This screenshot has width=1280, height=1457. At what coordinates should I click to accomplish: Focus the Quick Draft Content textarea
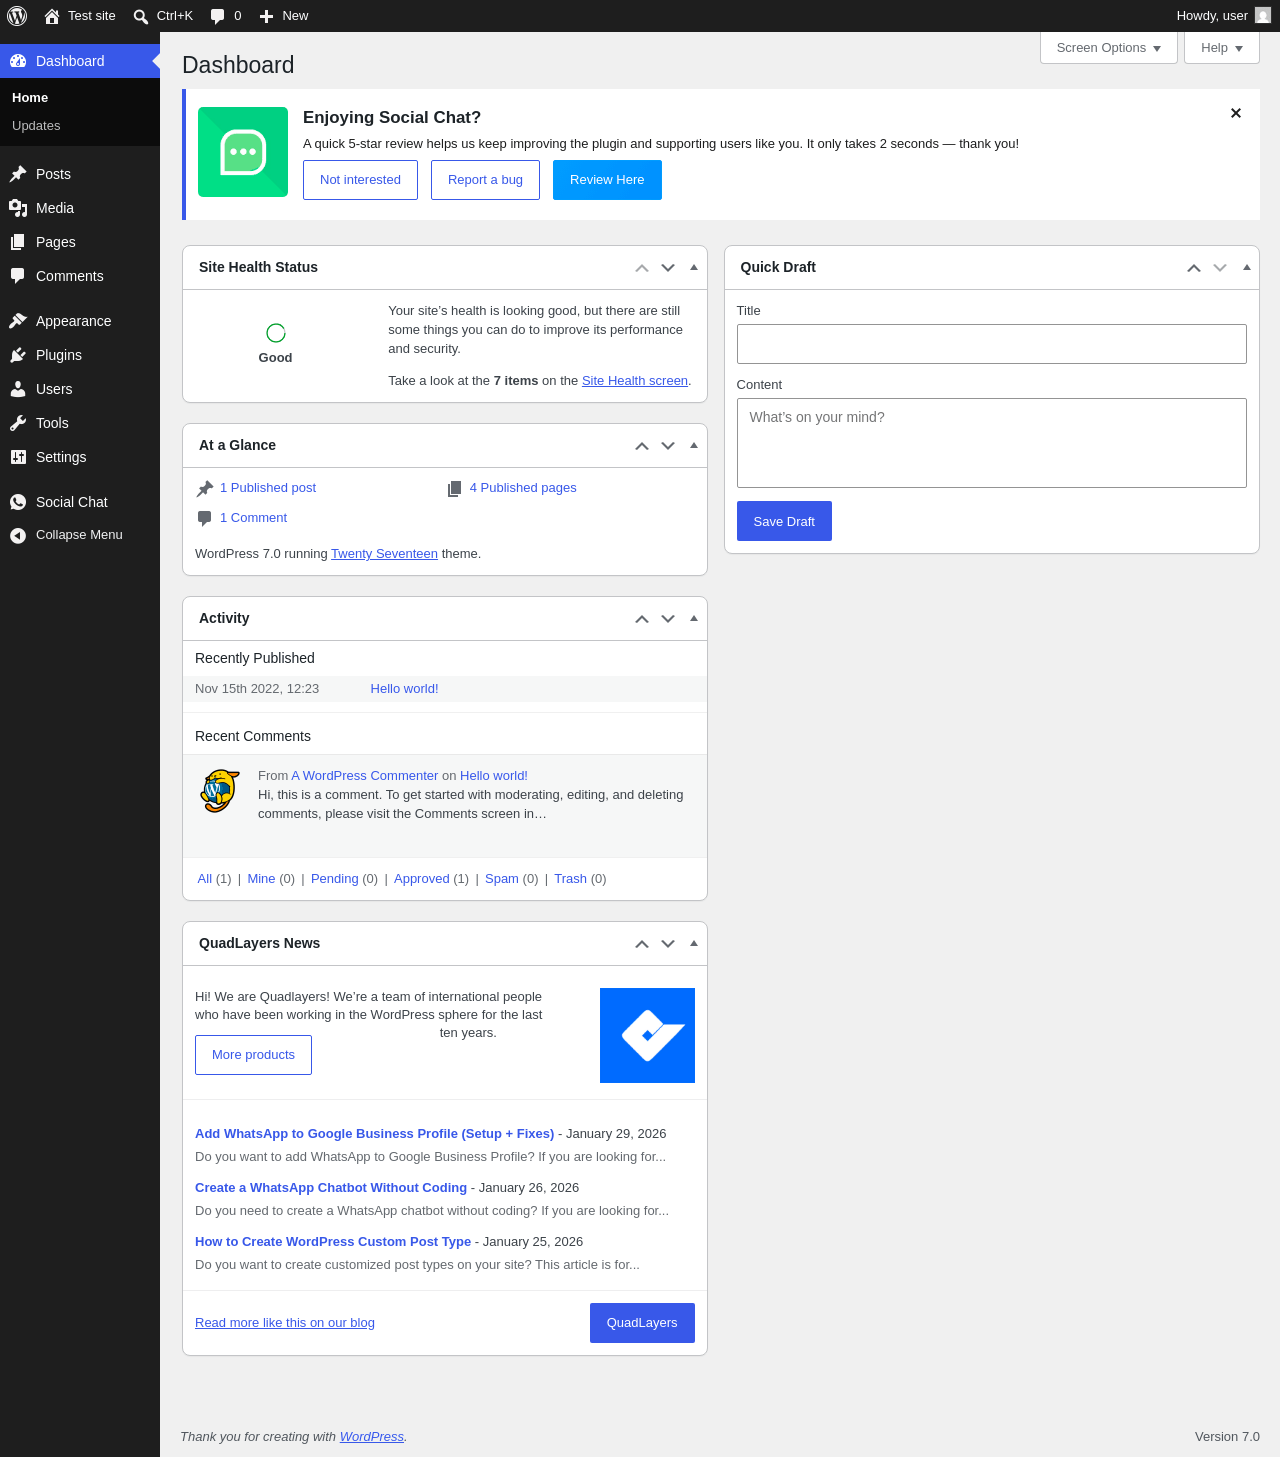pos(992,443)
